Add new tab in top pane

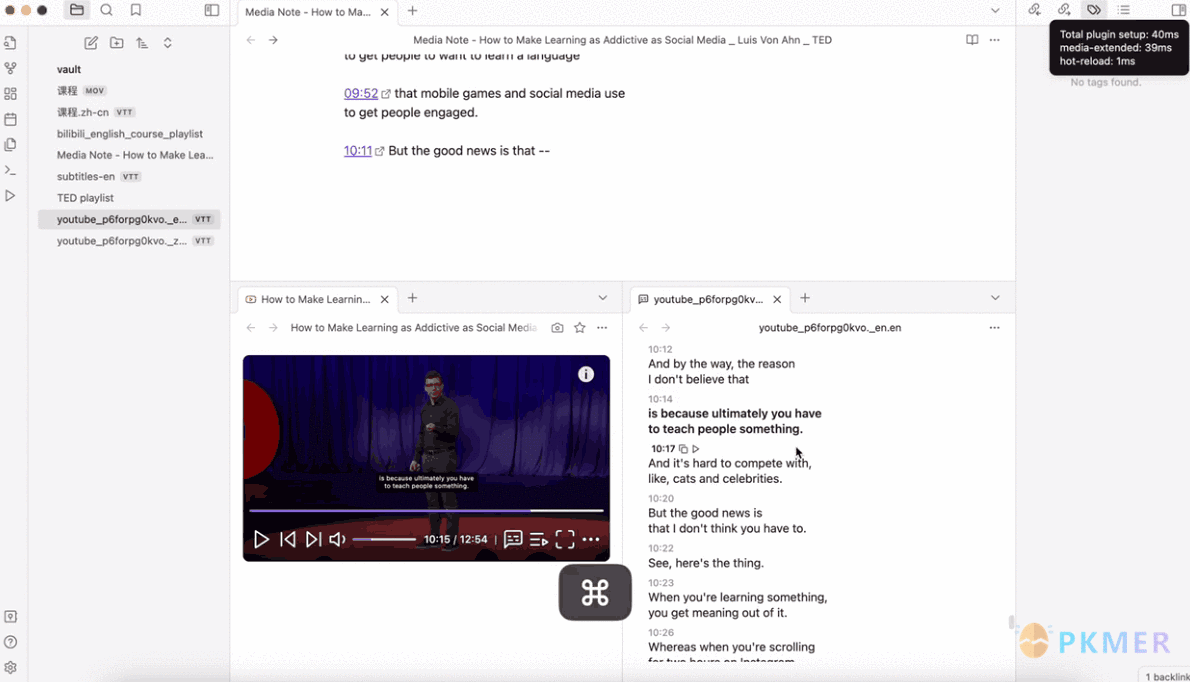(412, 11)
